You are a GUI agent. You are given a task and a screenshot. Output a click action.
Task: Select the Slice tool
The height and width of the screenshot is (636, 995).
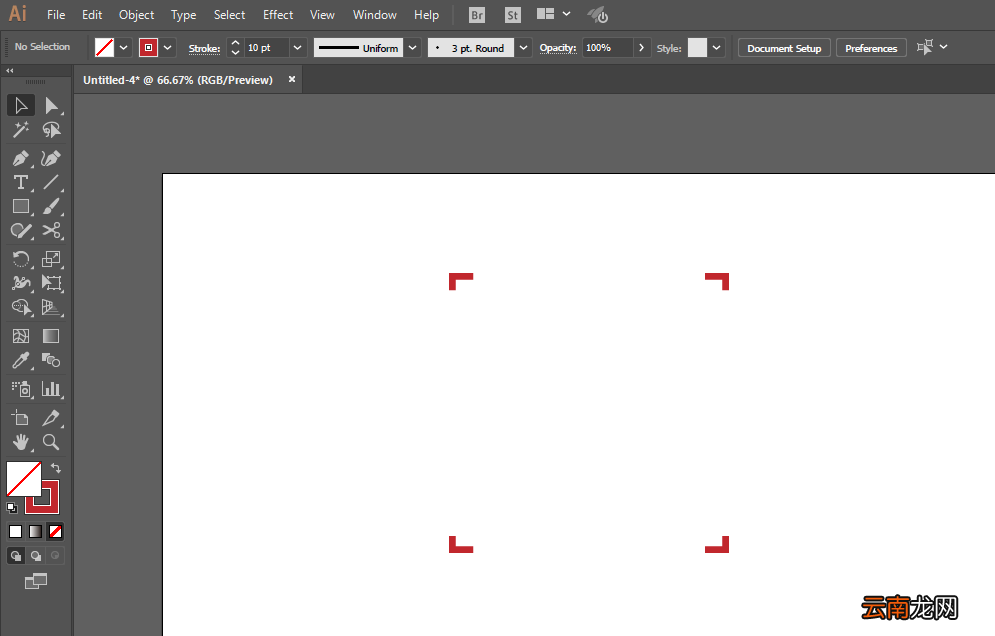51,418
